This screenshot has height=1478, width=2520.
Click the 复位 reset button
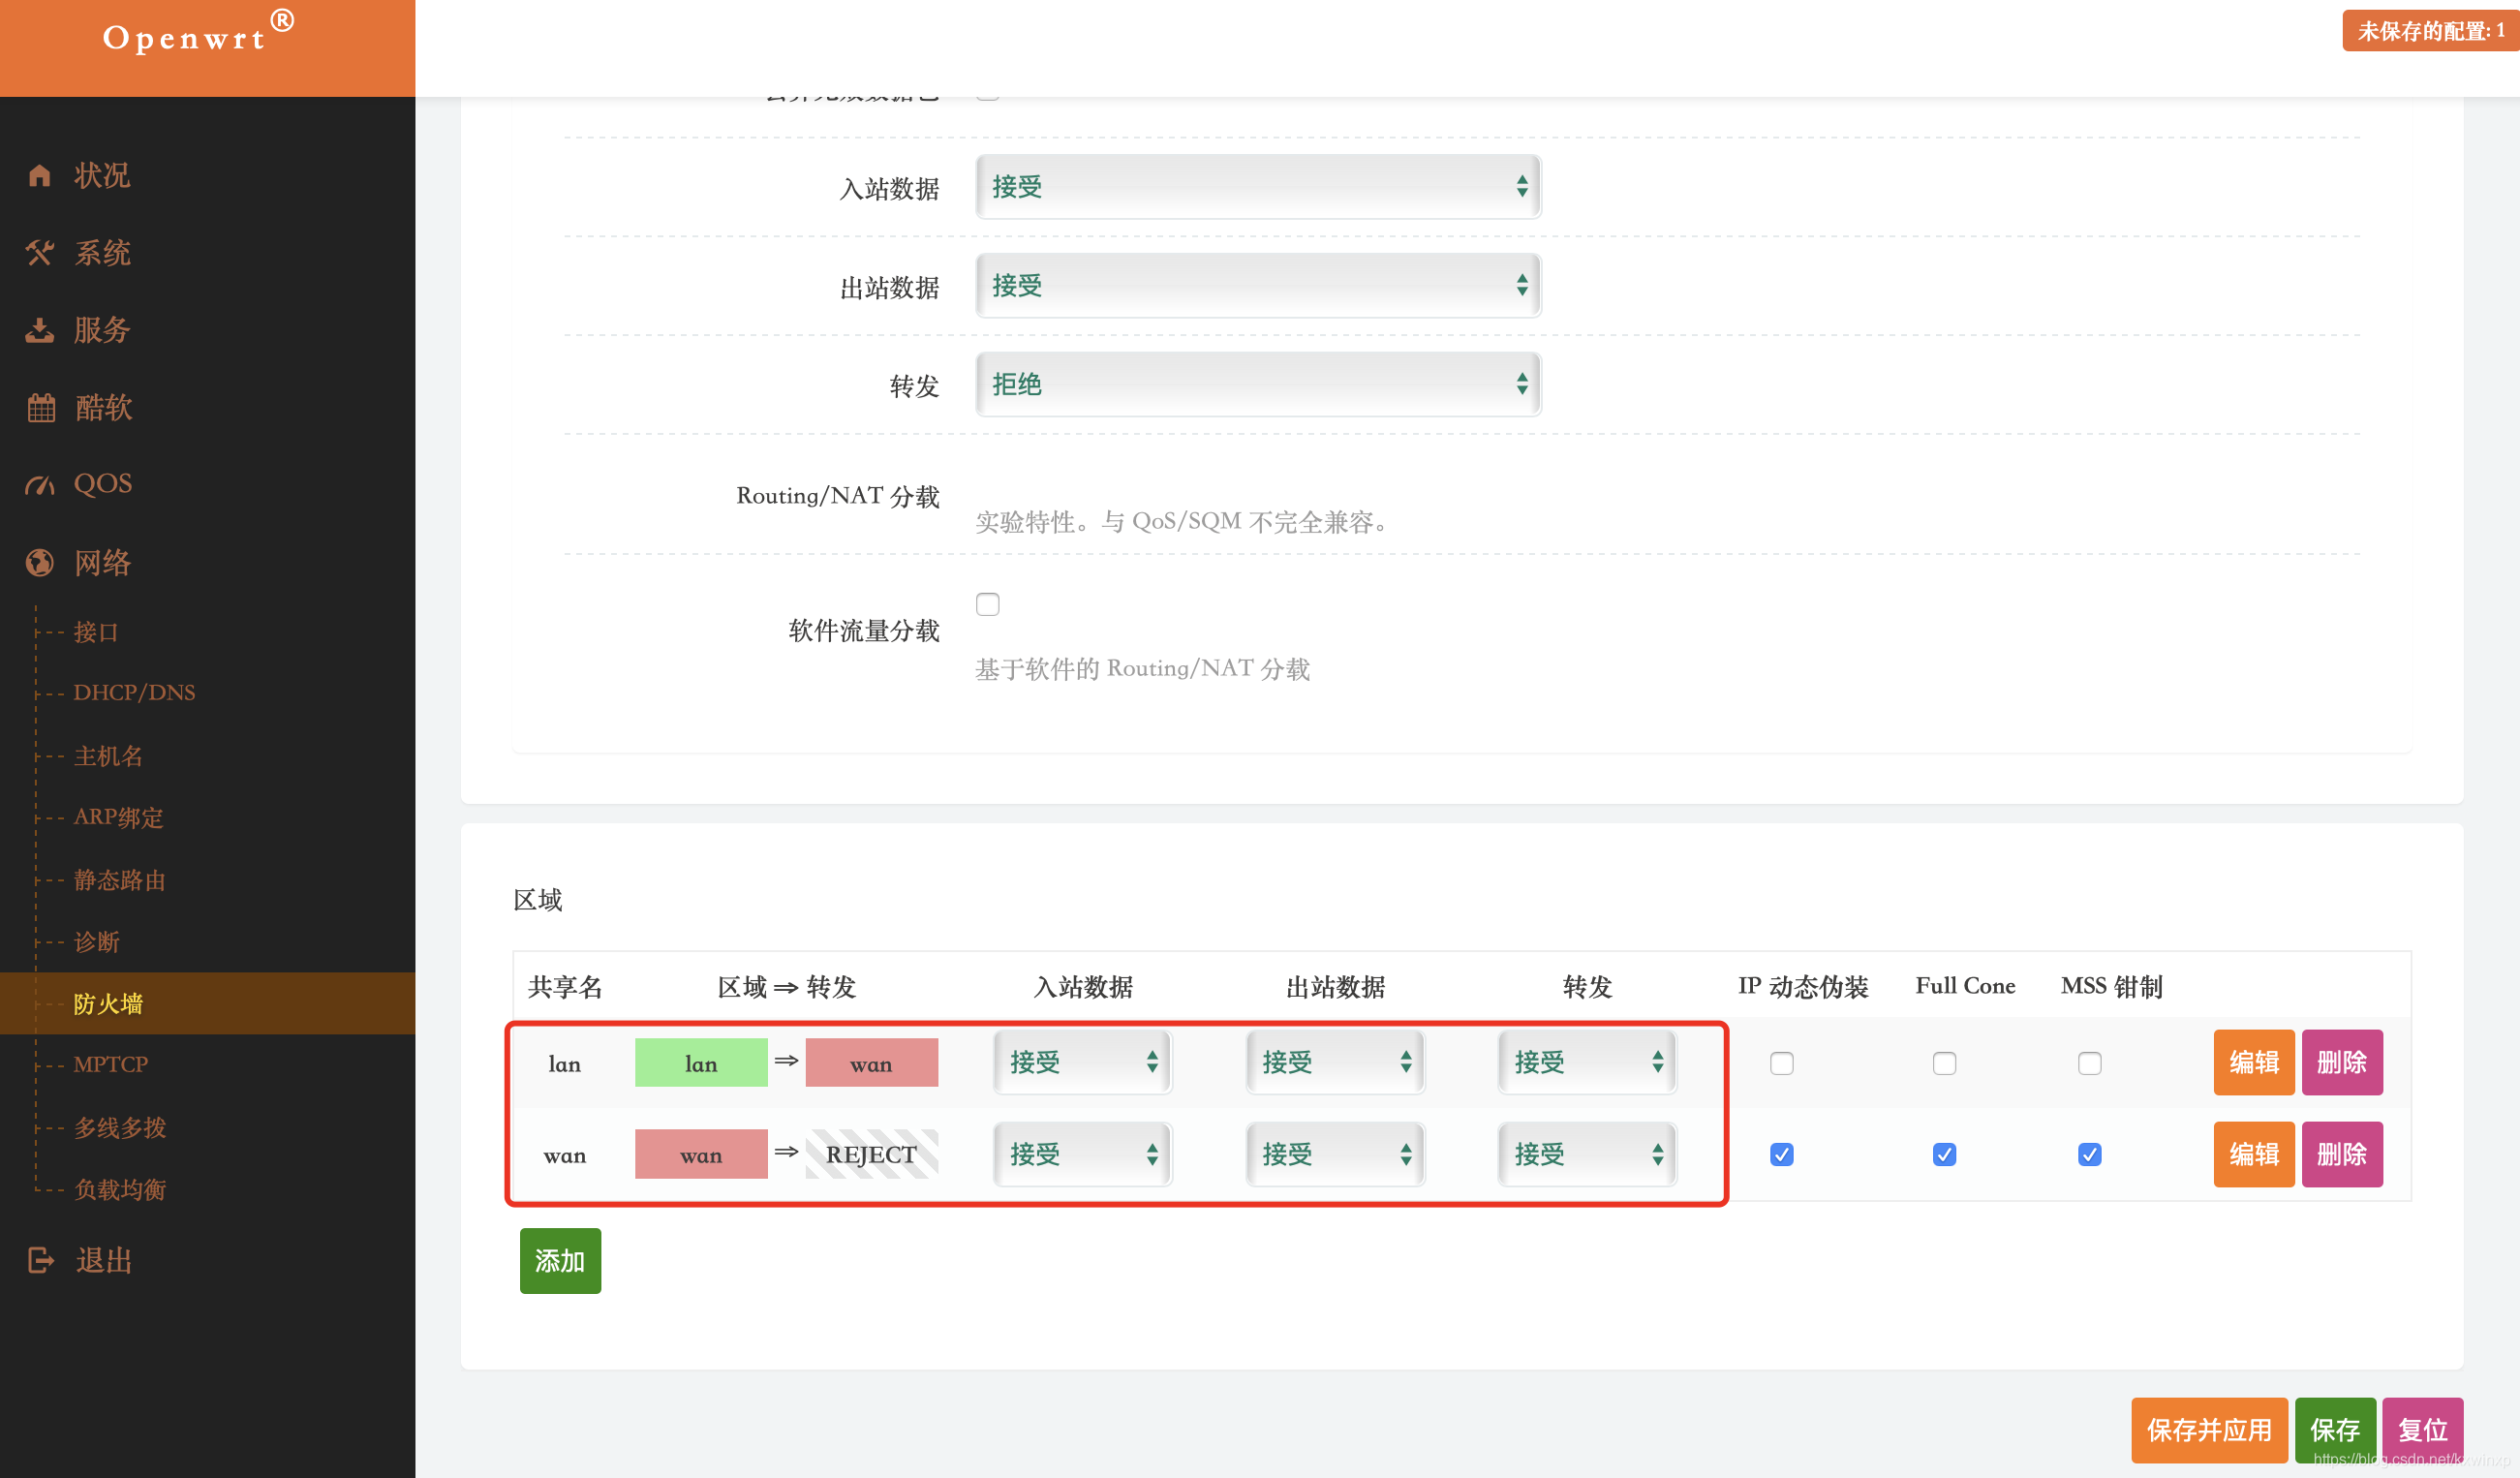click(2423, 1431)
